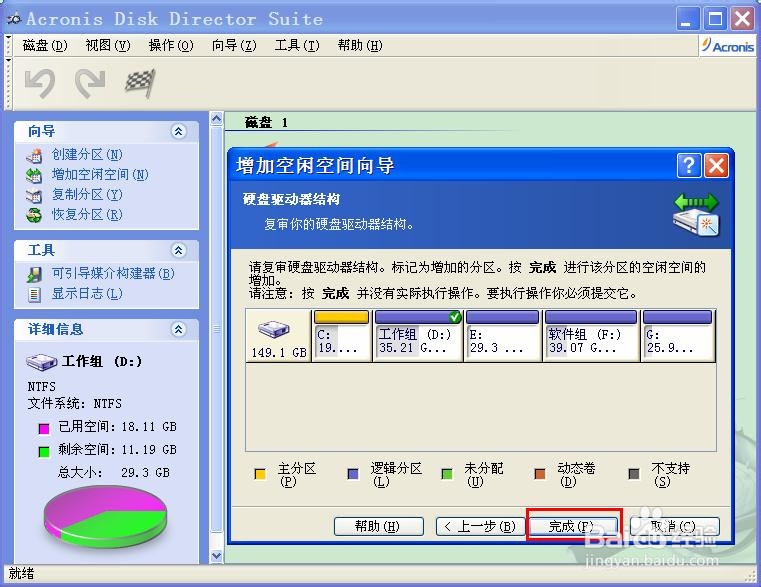Click the checkered flag Commit icon

tap(140, 83)
